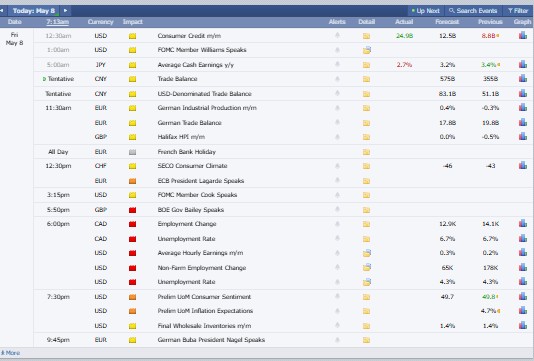This screenshot has width=534, height=361.
Task: Open graph icon for USD-Denominated Trade Balance
Action: 523,93
